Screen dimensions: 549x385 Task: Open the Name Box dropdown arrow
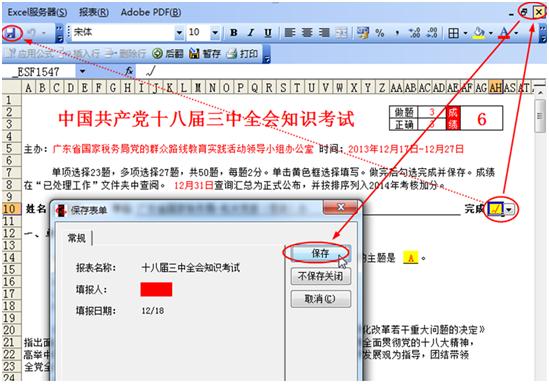[82, 71]
